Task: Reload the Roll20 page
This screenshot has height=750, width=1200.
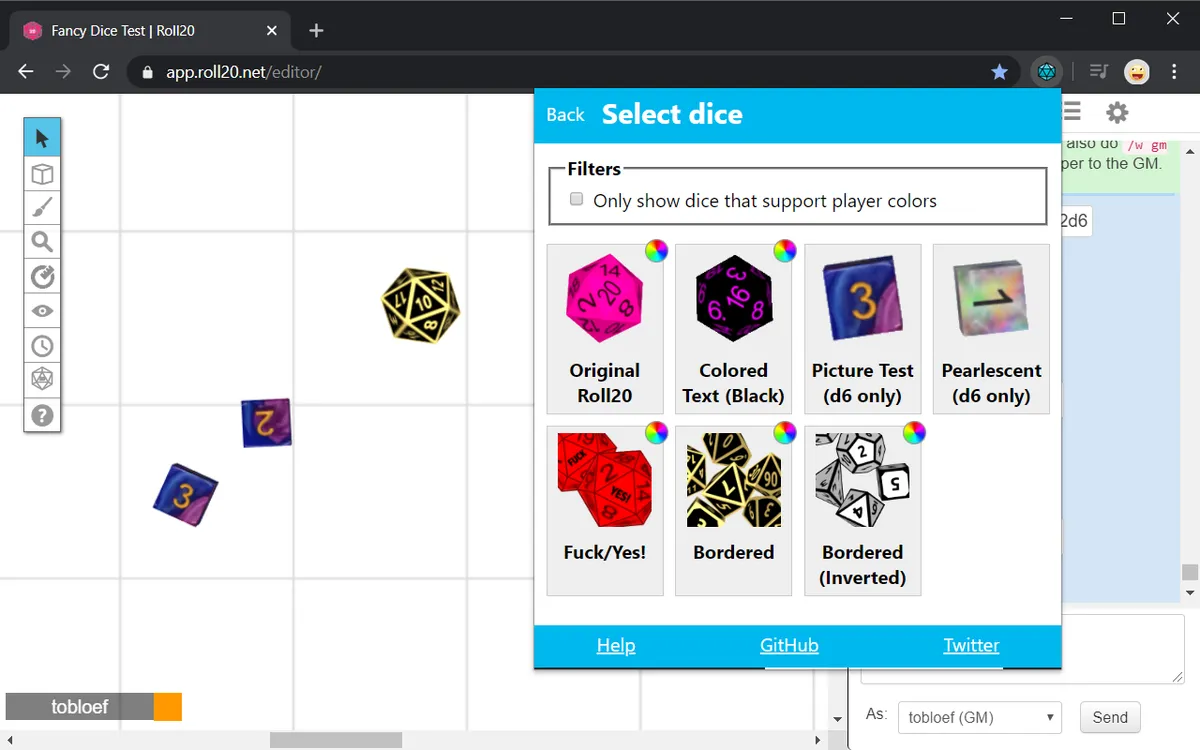Action: [101, 72]
